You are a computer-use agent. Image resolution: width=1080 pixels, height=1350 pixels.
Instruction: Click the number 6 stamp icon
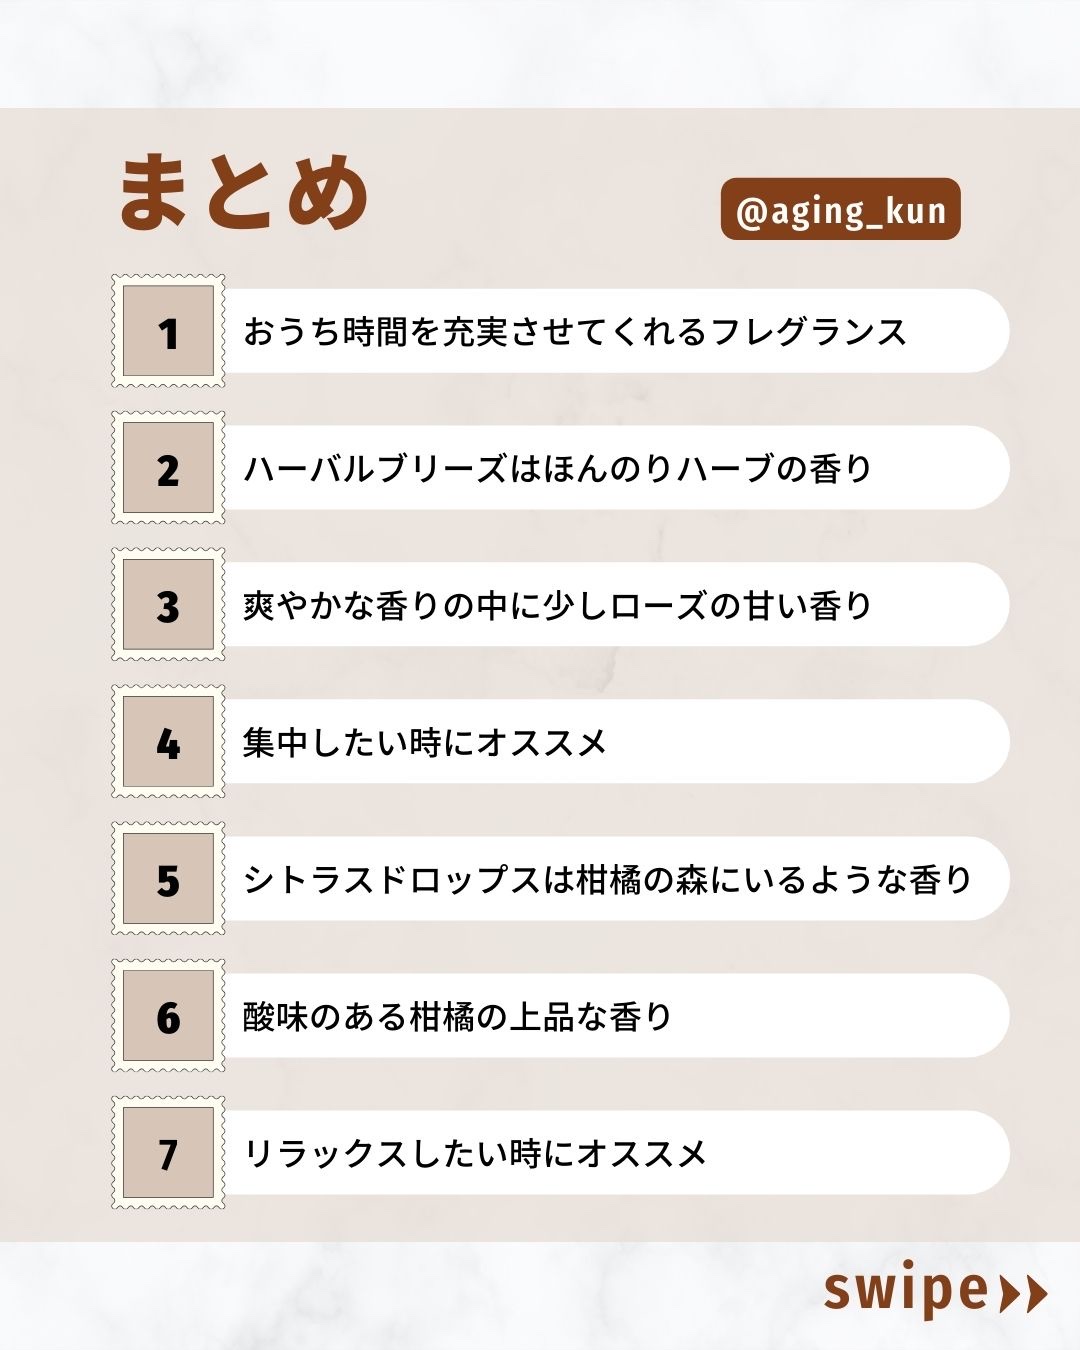pyautogui.click(x=168, y=1016)
